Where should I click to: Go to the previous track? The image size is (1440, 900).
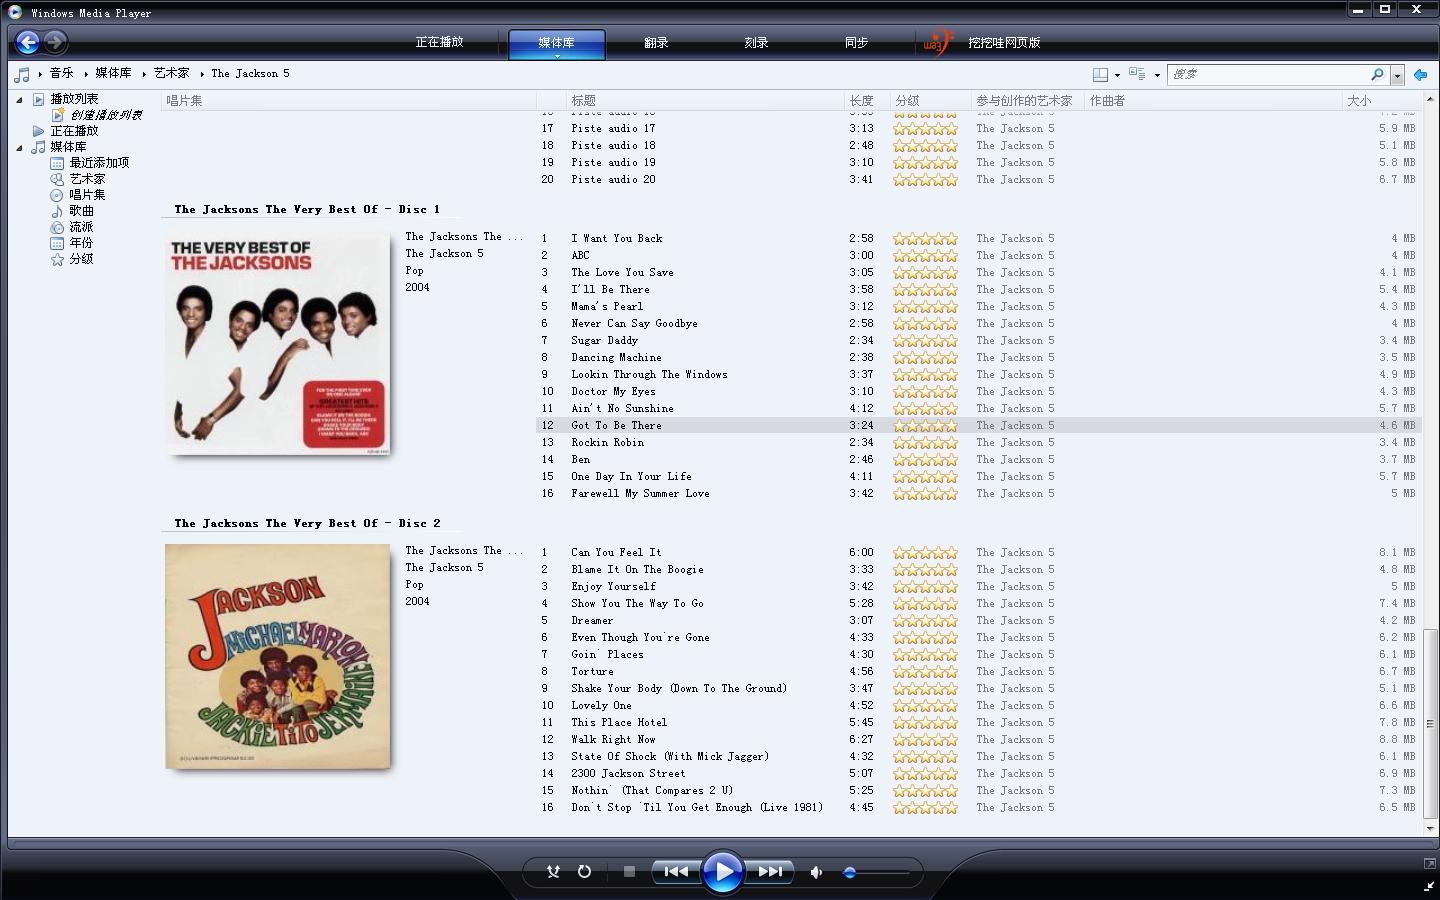pos(676,871)
